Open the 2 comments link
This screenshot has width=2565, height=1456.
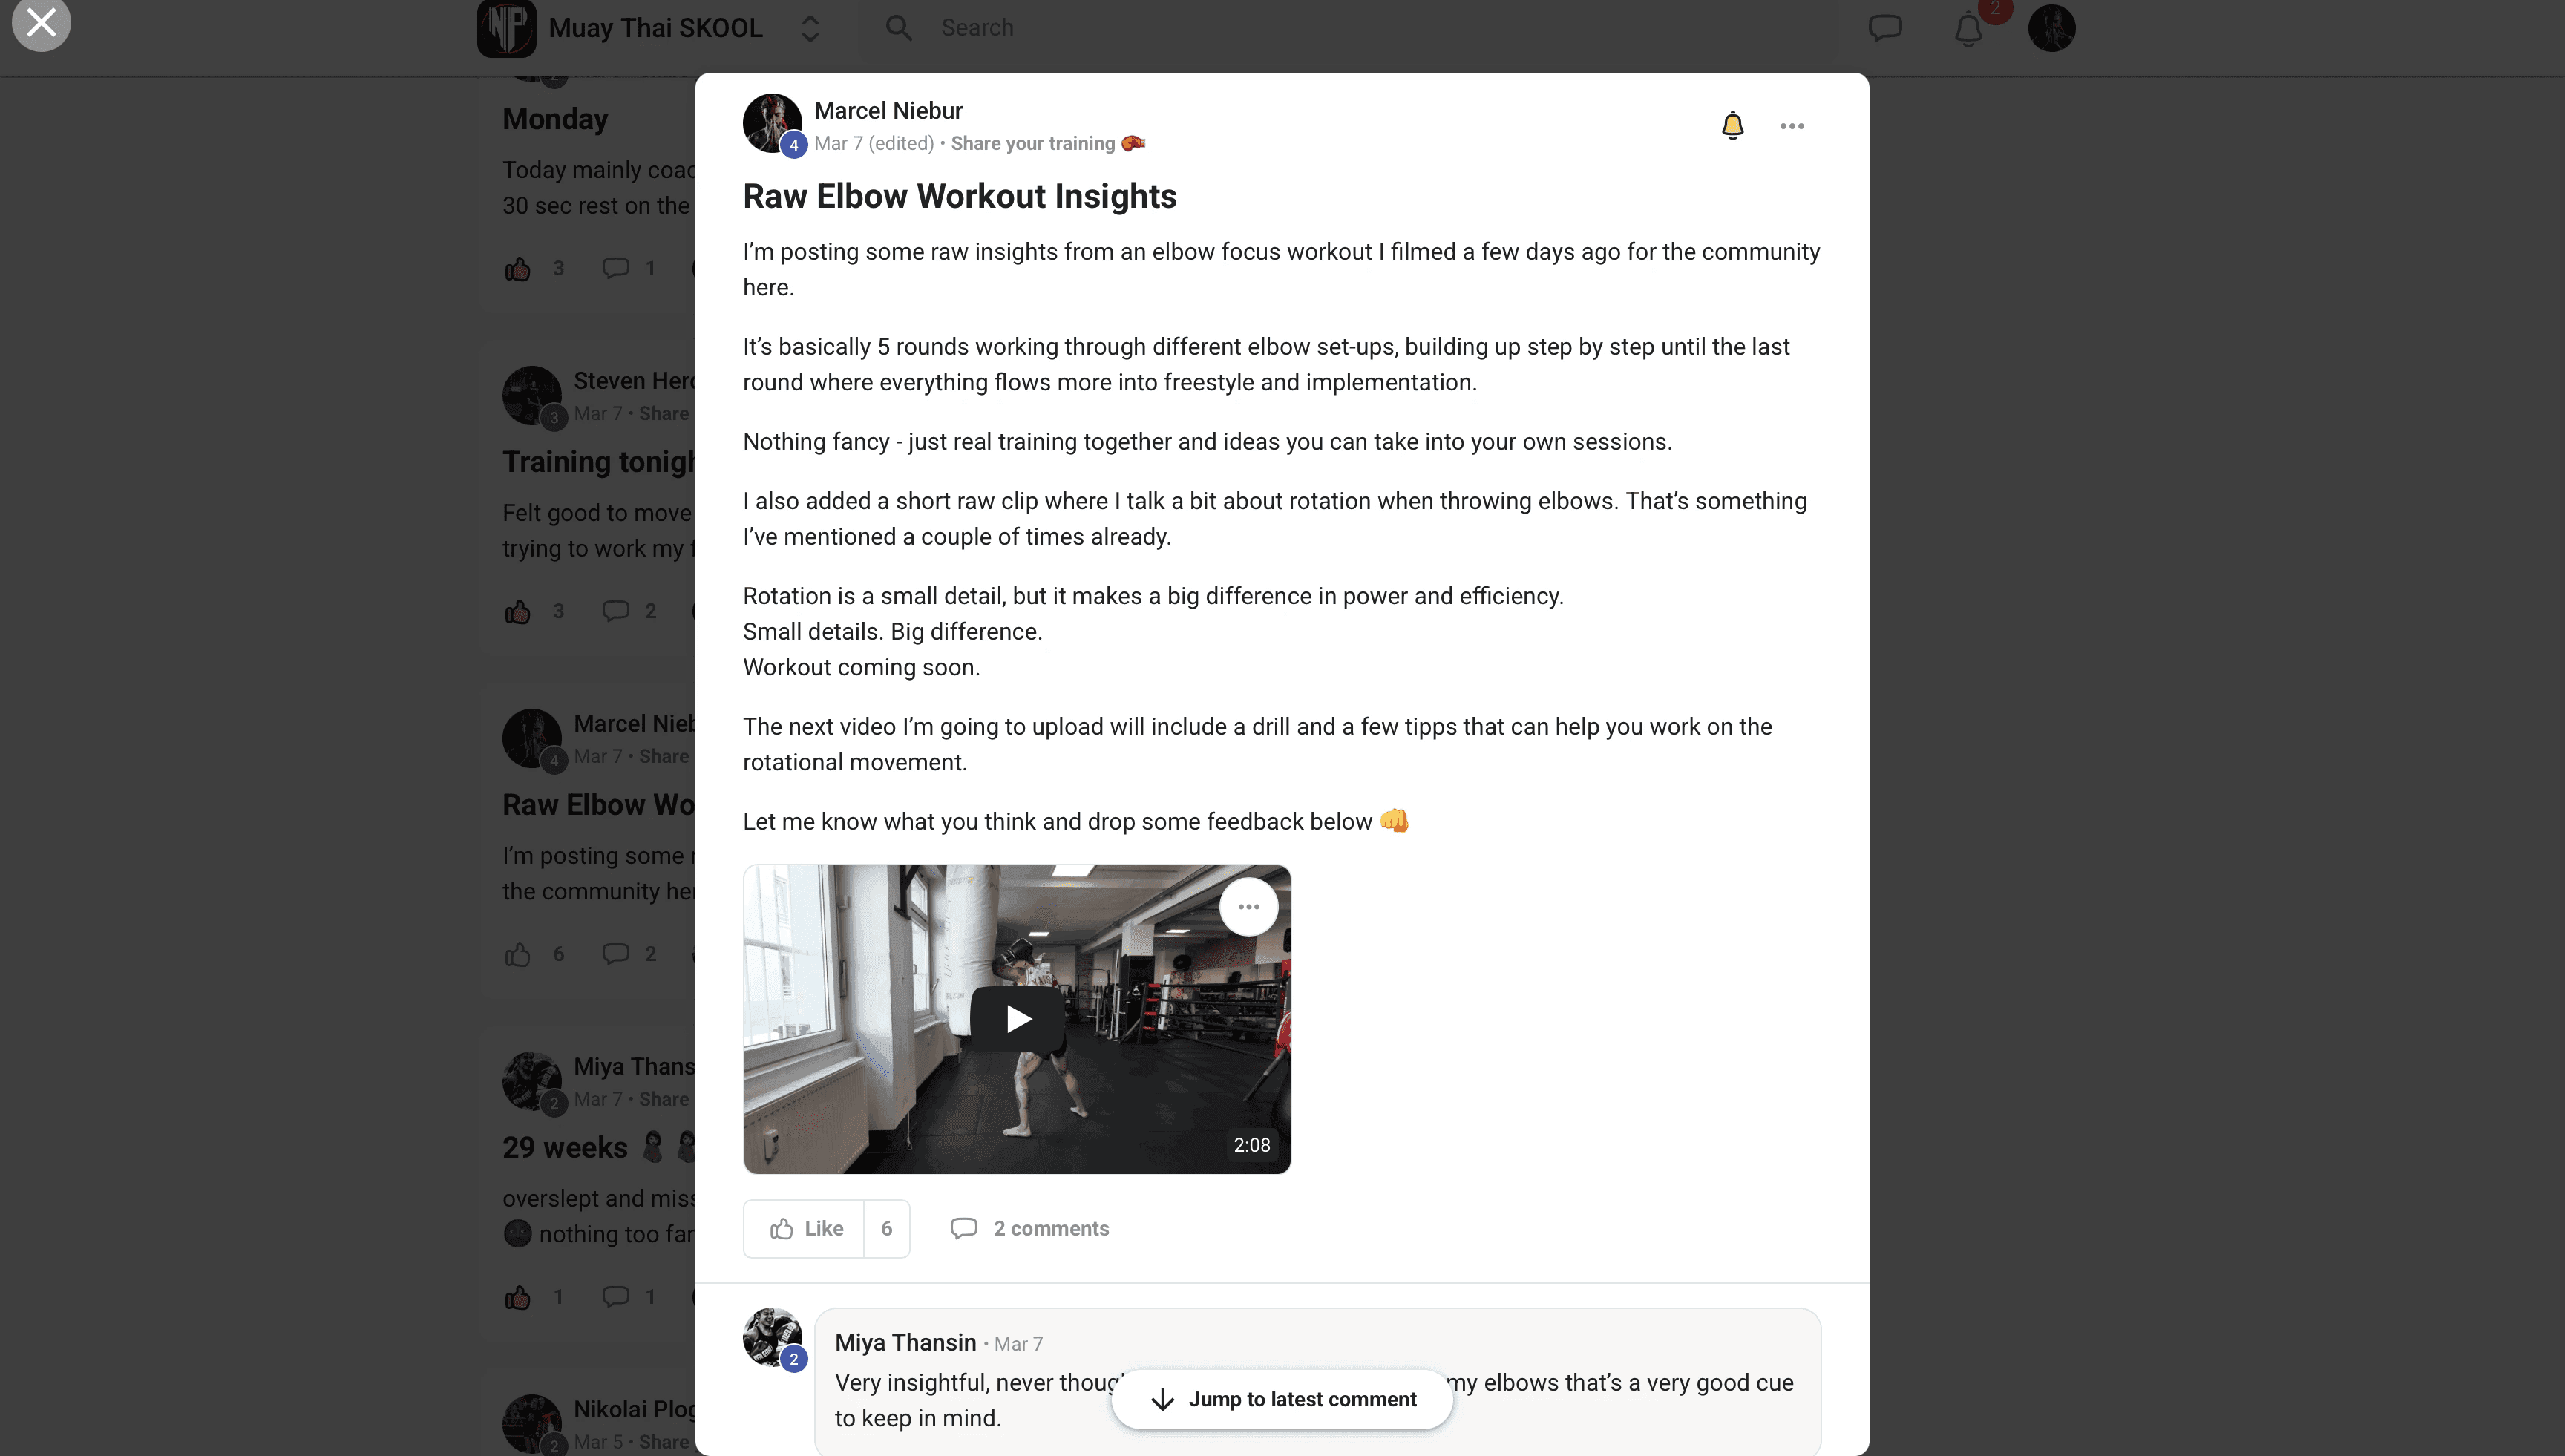pos(1029,1228)
